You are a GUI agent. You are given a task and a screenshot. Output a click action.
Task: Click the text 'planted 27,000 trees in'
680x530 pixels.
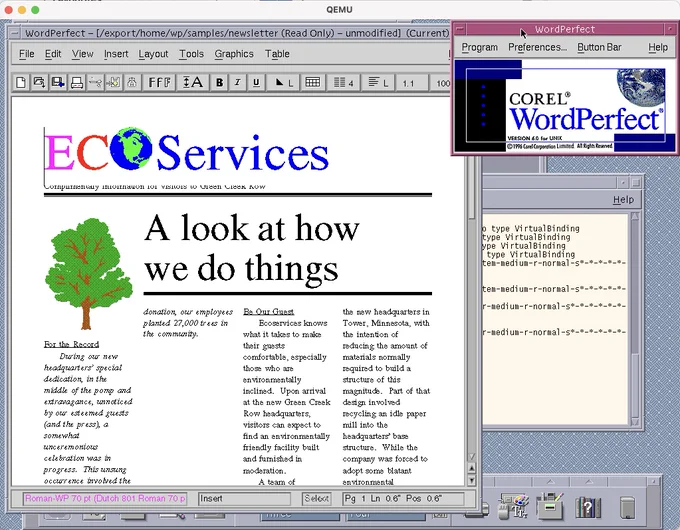tap(186, 323)
